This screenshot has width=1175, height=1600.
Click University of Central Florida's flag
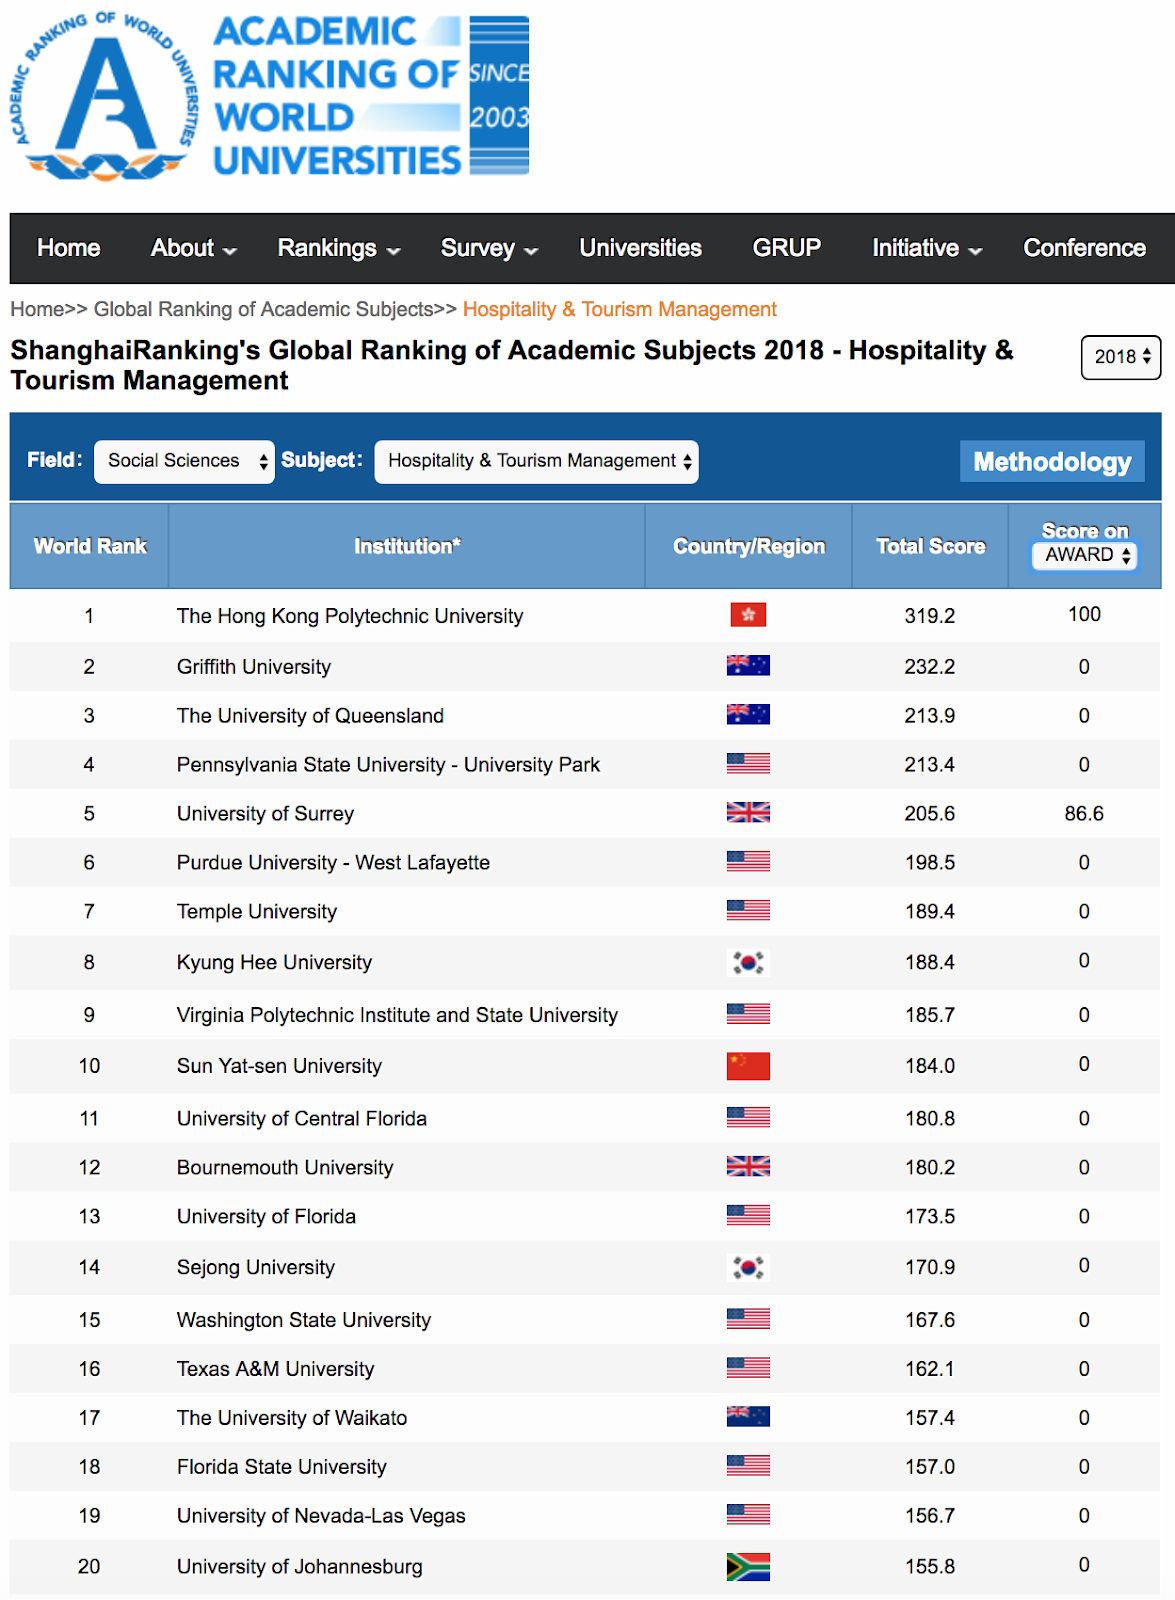pos(748,1117)
